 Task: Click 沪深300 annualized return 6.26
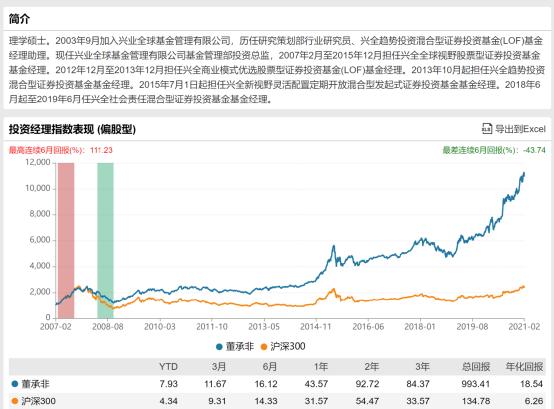(534, 401)
